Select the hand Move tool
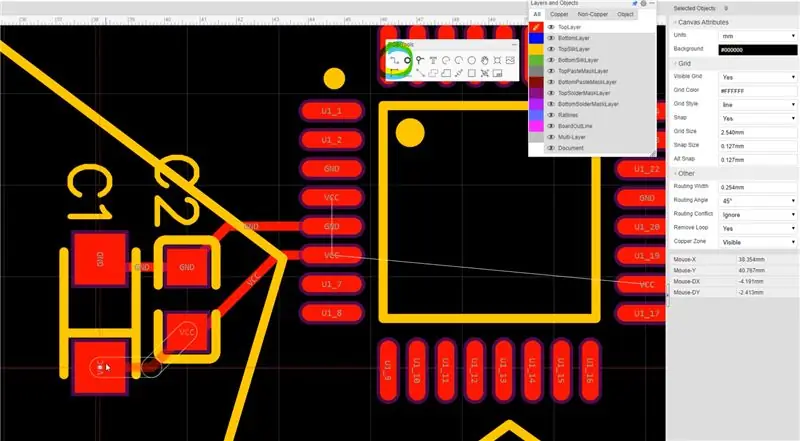 click(485, 60)
